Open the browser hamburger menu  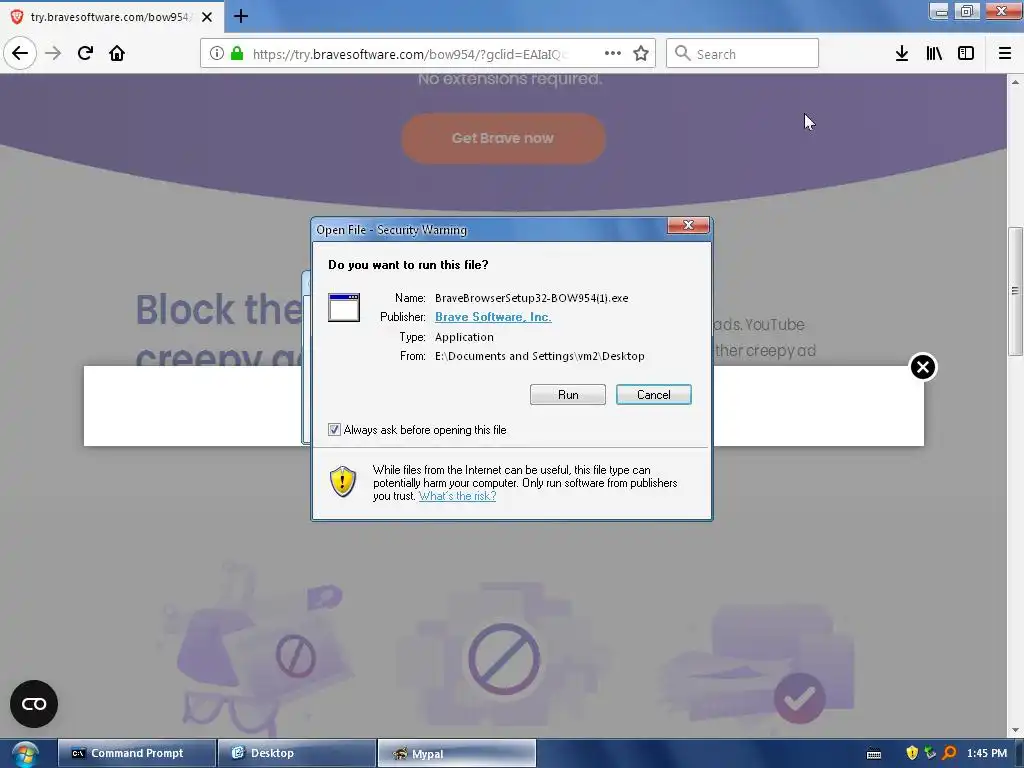1005,54
